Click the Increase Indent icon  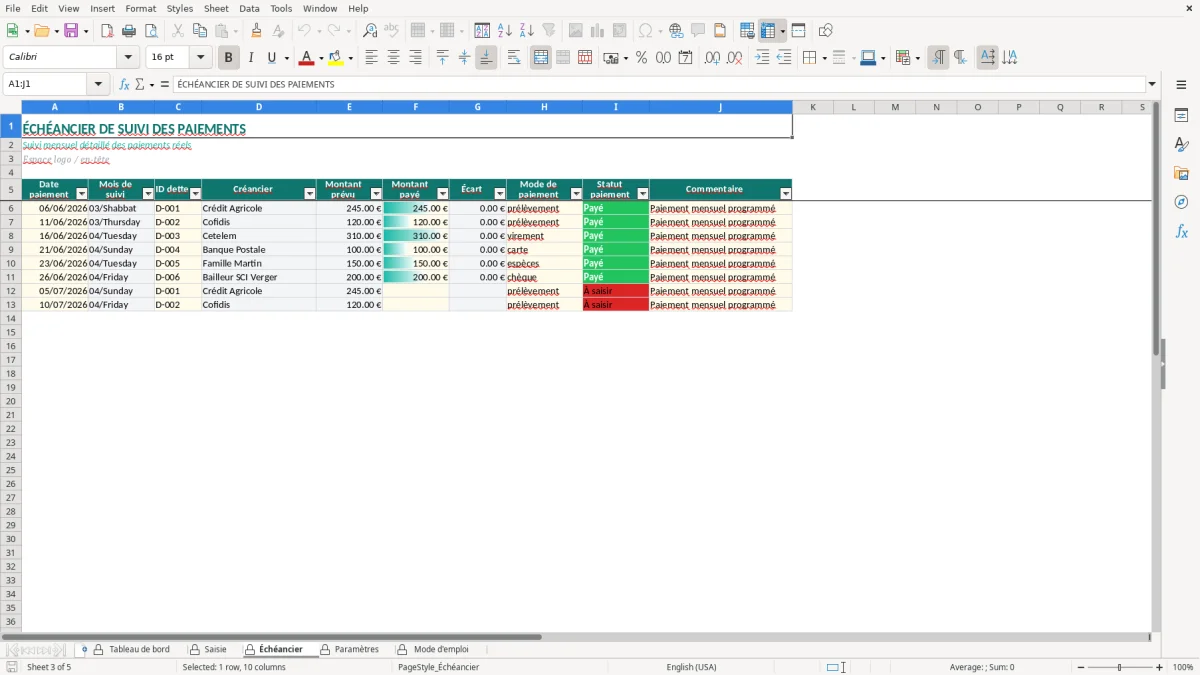pos(762,58)
